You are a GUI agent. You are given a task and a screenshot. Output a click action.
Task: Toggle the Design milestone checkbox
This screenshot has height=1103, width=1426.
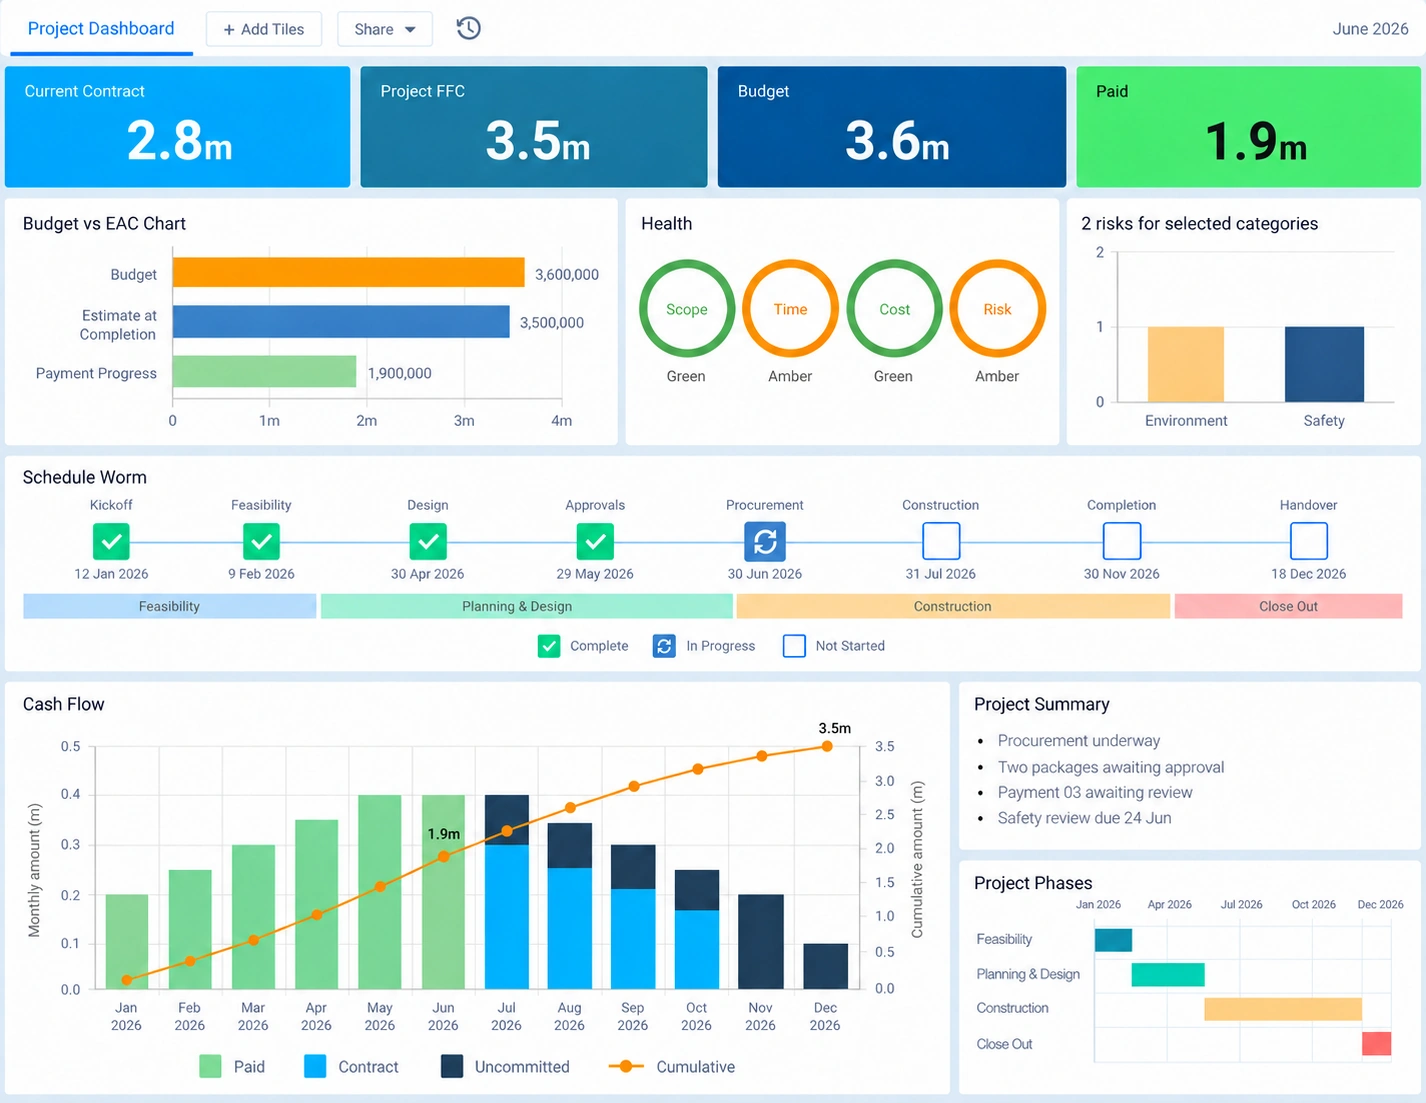(428, 542)
